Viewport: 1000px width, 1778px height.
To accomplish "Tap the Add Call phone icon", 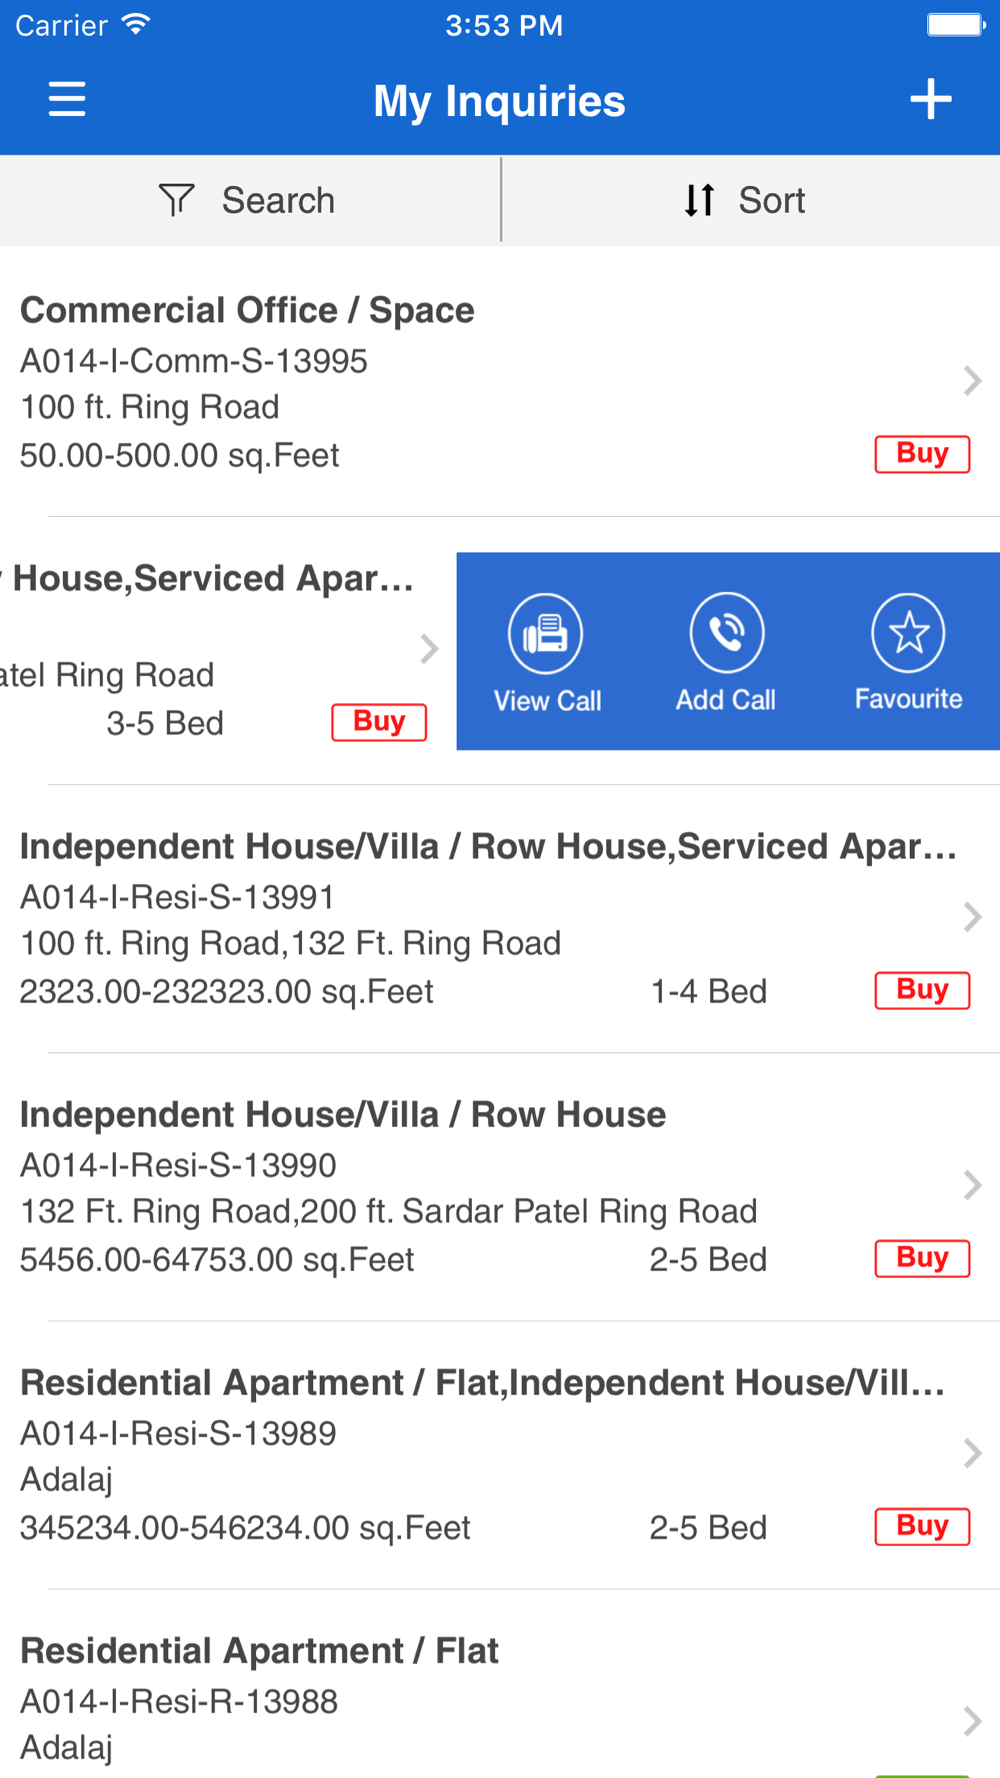I will coord(727,633).
